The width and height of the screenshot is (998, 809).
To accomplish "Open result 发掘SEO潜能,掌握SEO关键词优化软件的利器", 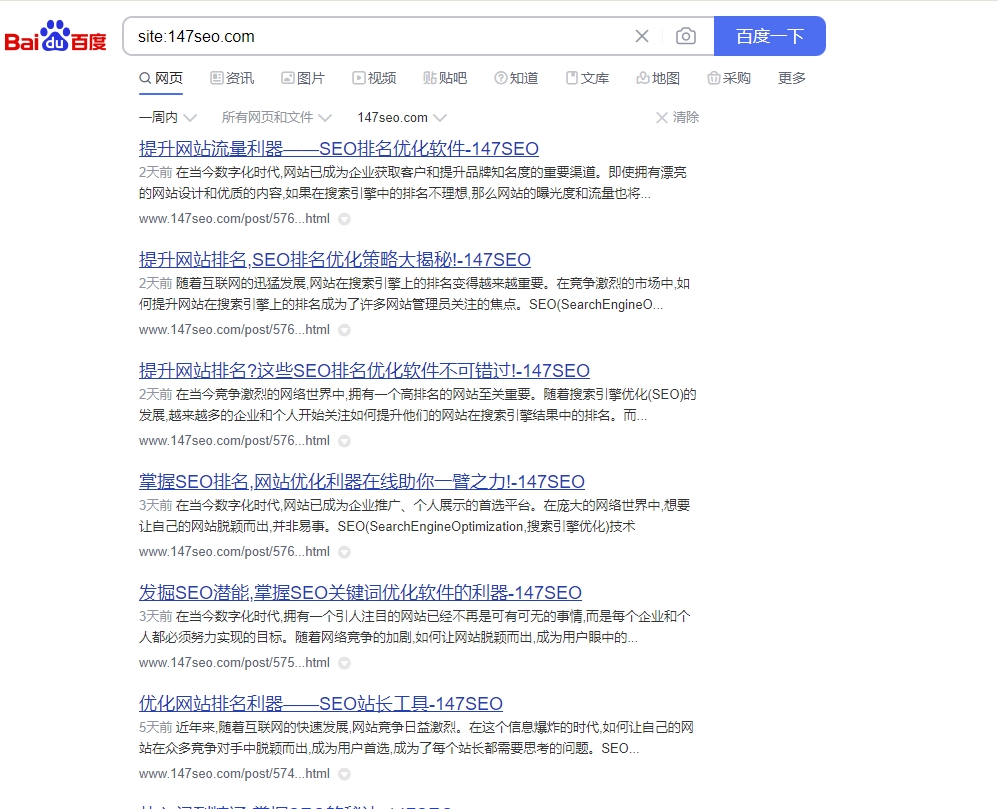I will click(x=360, y=593).
